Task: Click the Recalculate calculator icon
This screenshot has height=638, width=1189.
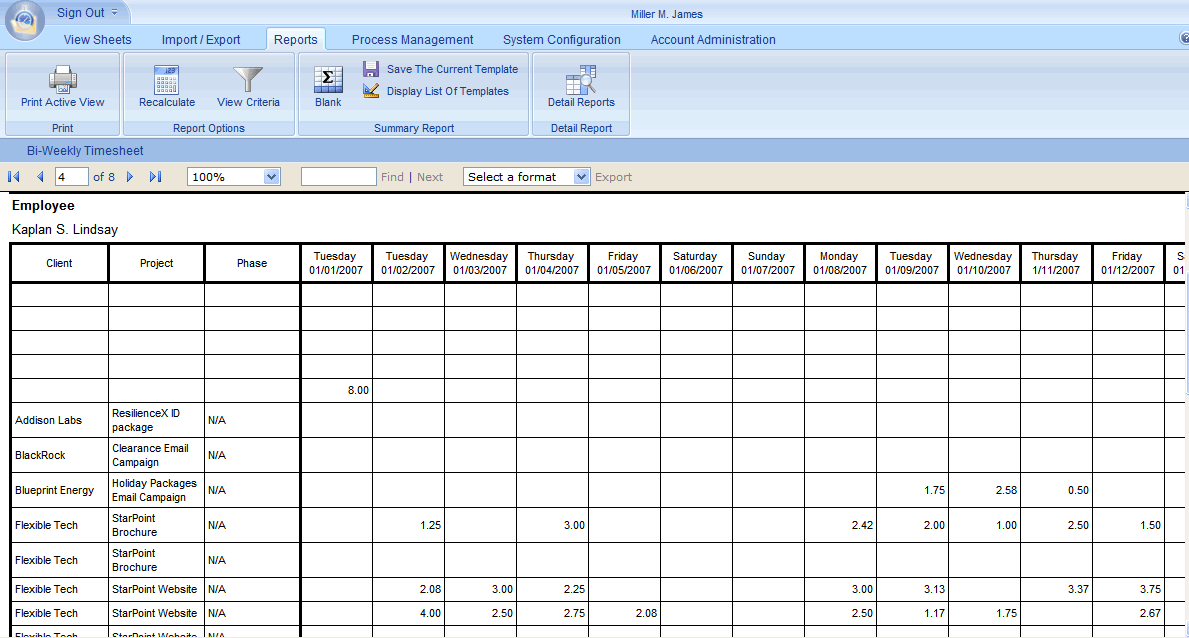Action: [167, 79]
